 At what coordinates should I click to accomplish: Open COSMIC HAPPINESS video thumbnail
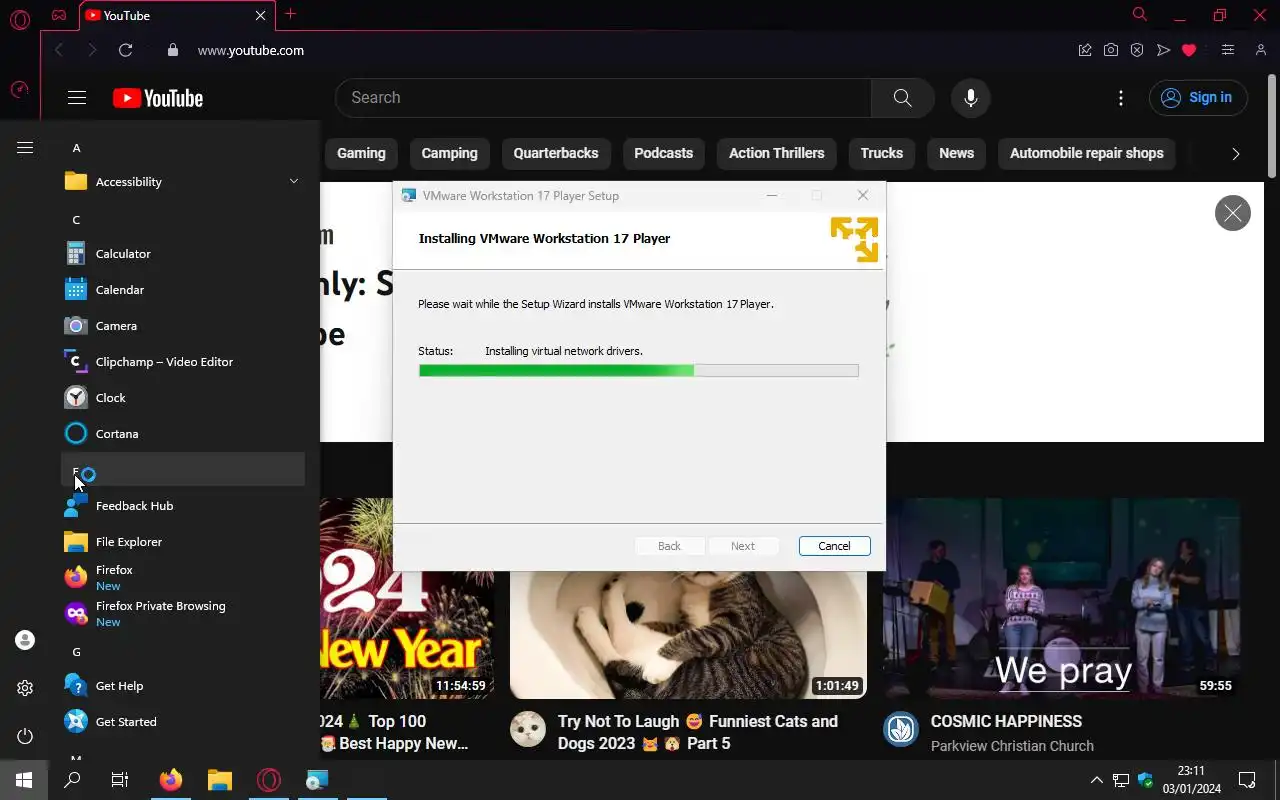tap(1062, 598)
